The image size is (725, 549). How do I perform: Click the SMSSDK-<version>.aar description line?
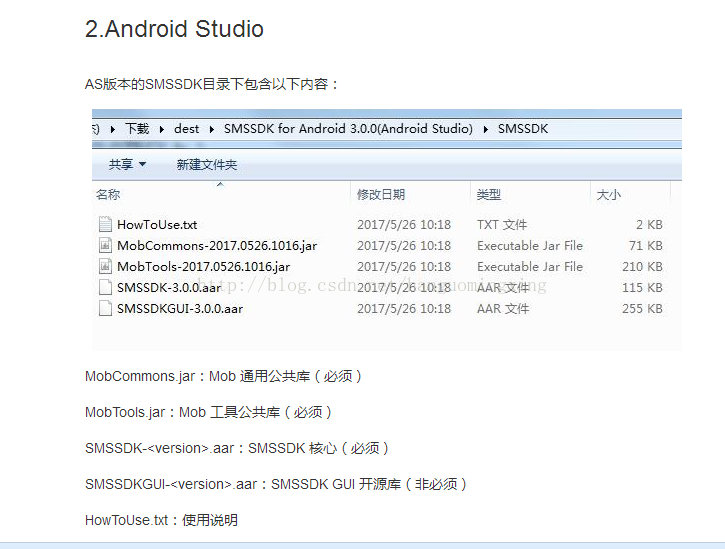[x=237, y=448]
